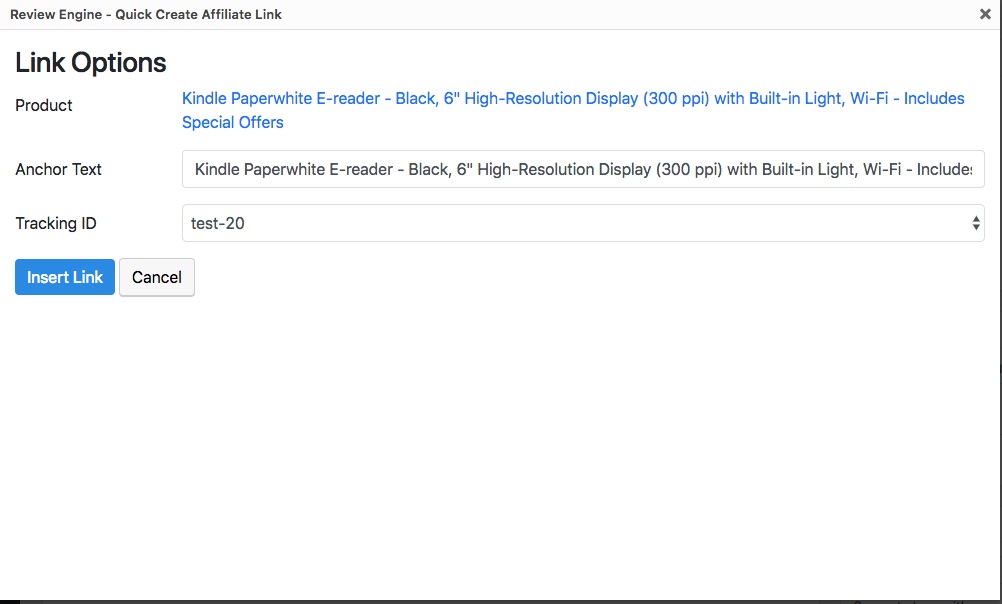Click the Anchor Text label
Viewport: 1002px width, 604px height.
58,169
